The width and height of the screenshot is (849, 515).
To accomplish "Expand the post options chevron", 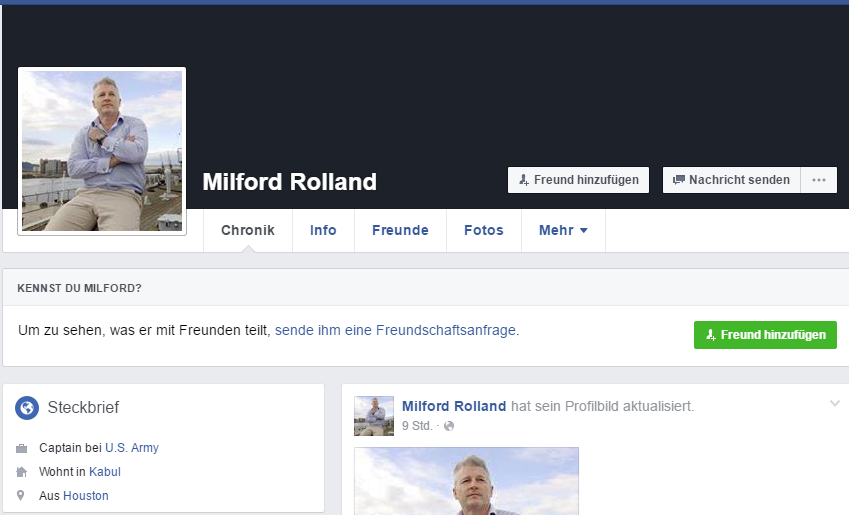I will [834, 403].
